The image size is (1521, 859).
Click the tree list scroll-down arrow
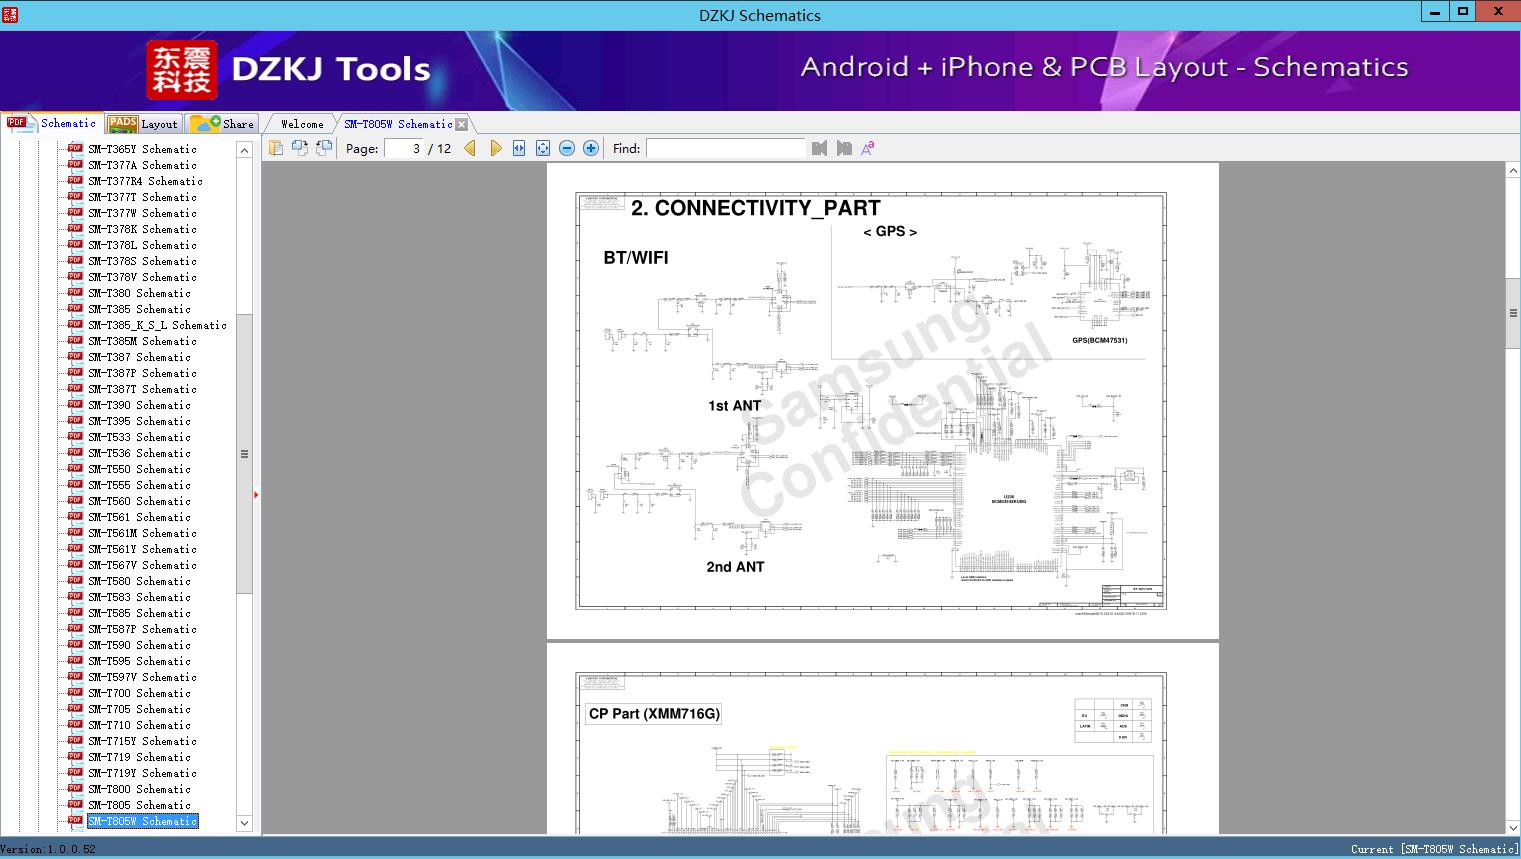pyautogui.click(x=244, y=823)
